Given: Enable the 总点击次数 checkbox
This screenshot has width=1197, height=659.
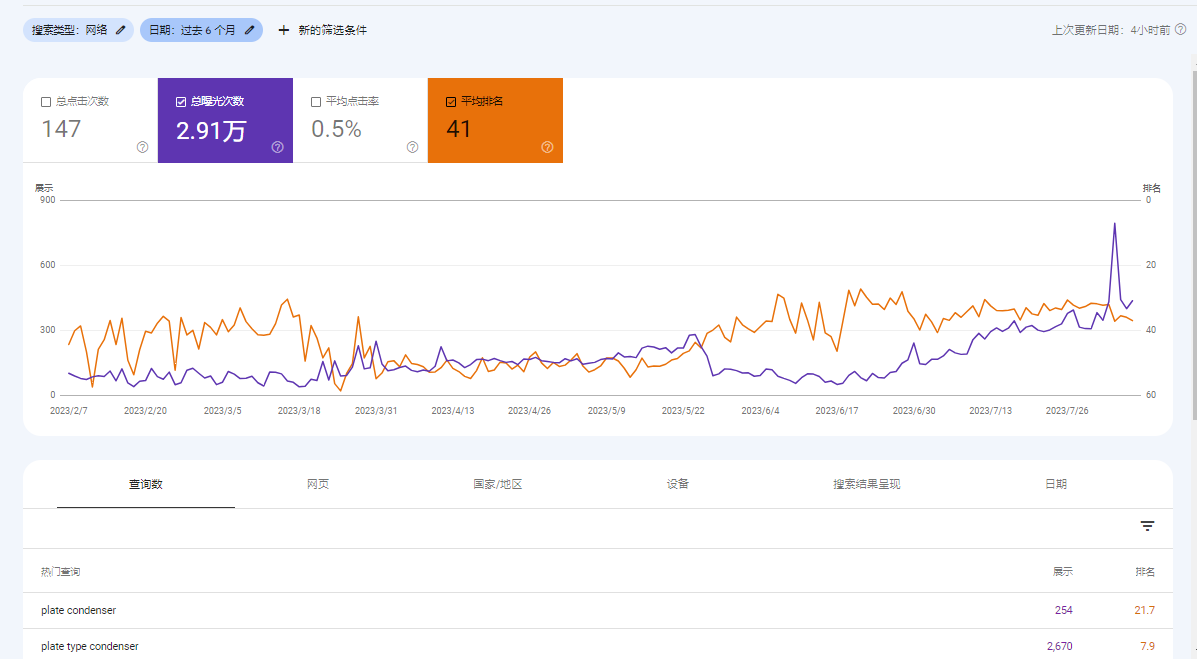Looking at the screenshot, I should click(x=46, y=102).
